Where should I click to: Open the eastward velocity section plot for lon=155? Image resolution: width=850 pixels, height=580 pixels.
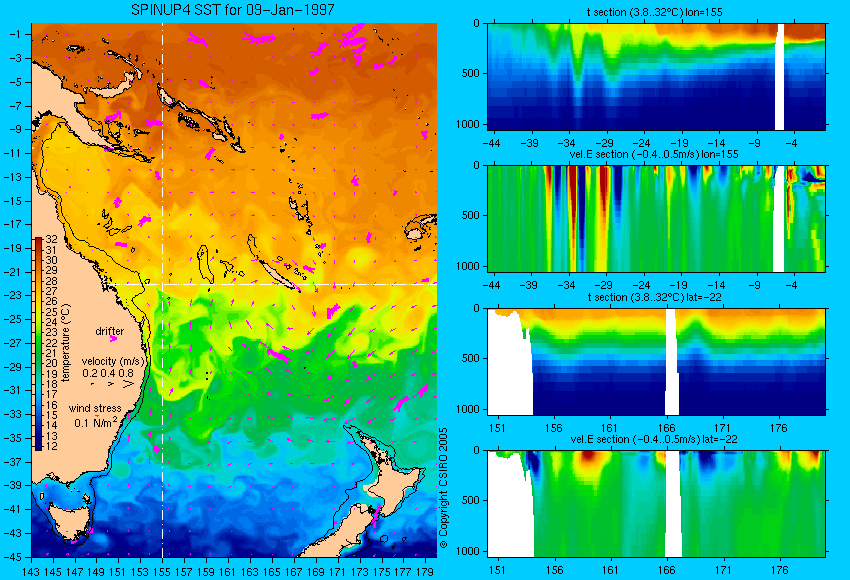pos(656,218)
